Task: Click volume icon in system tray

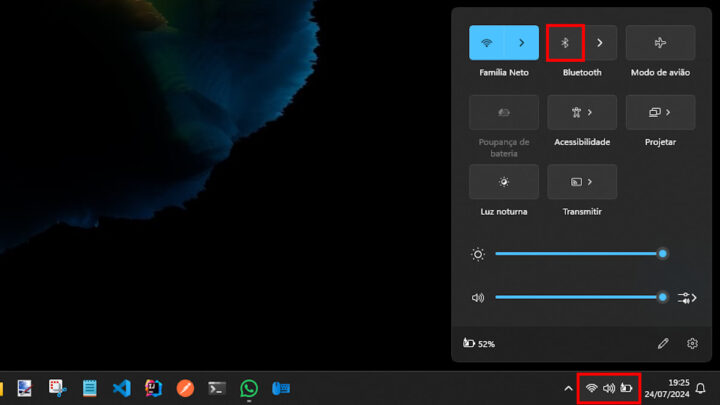Action: (x=609, y=388)
